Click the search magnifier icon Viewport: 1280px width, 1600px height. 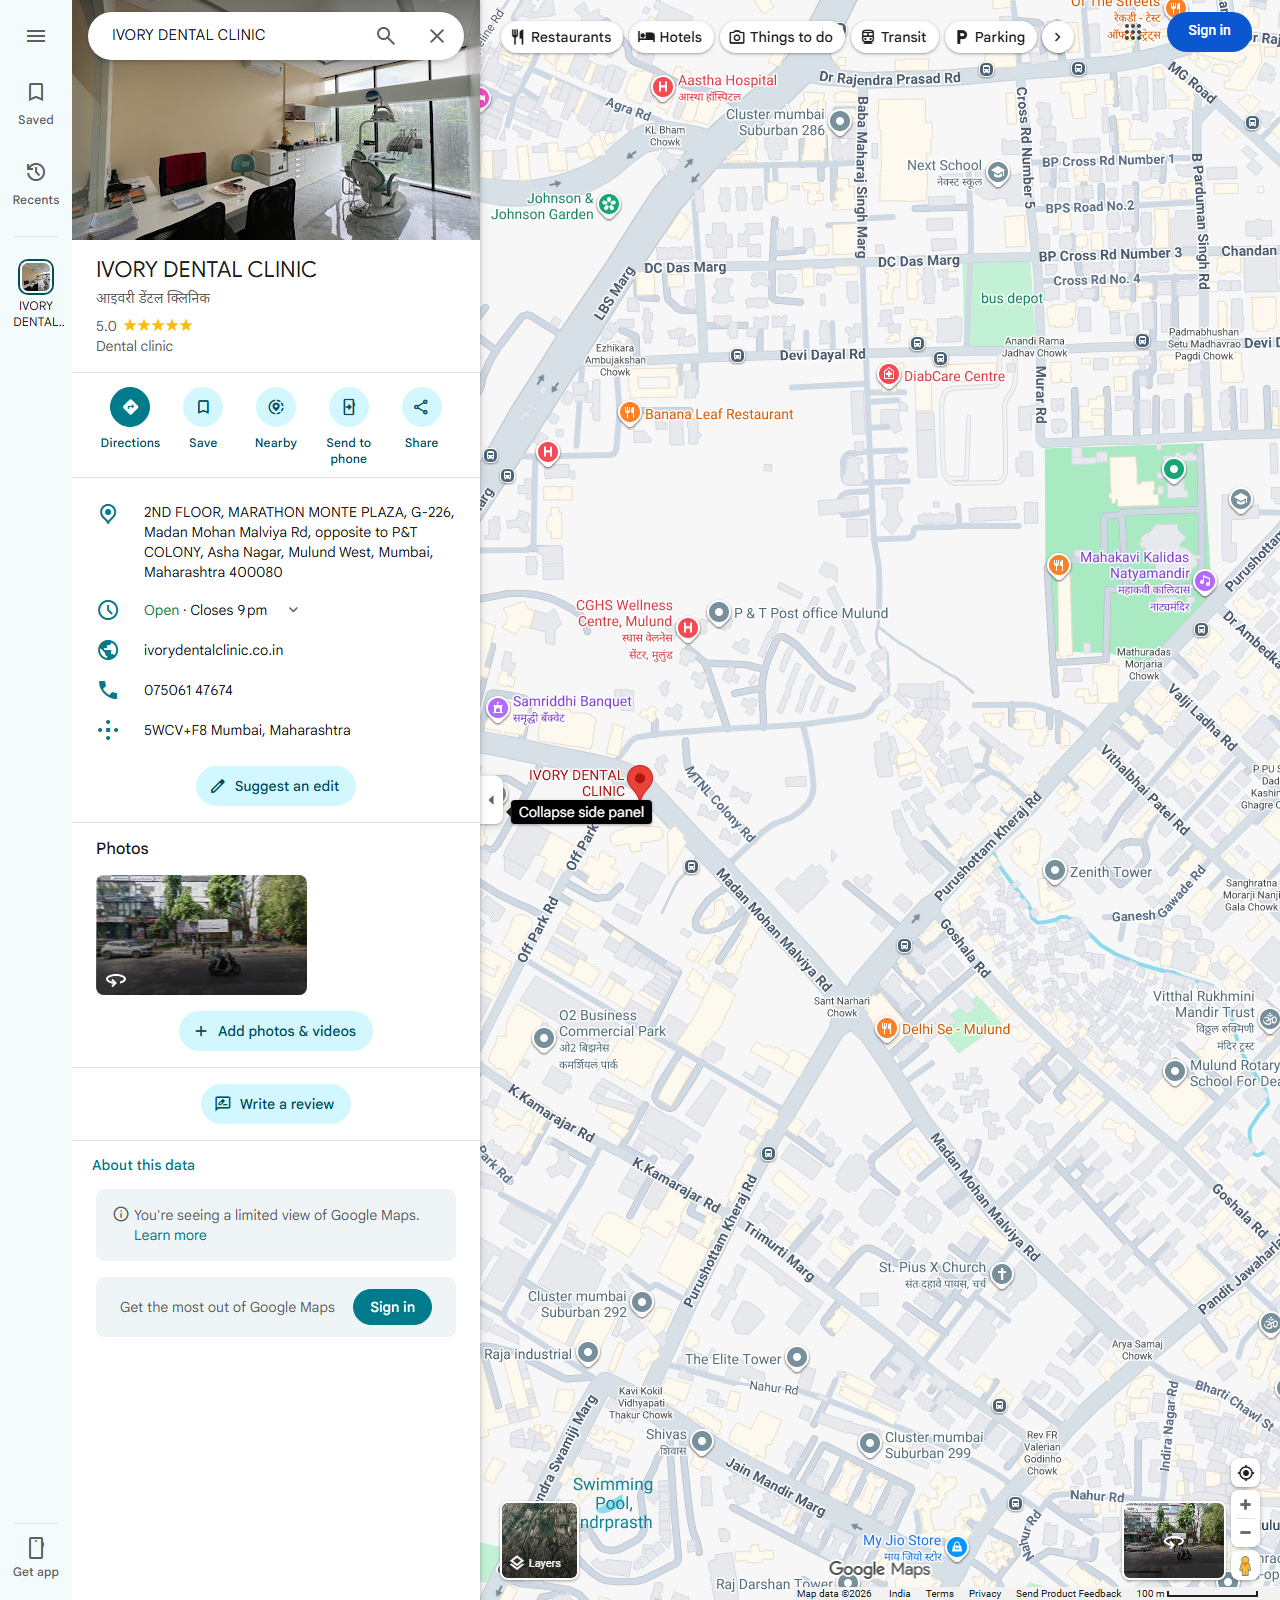click(385, 36)
